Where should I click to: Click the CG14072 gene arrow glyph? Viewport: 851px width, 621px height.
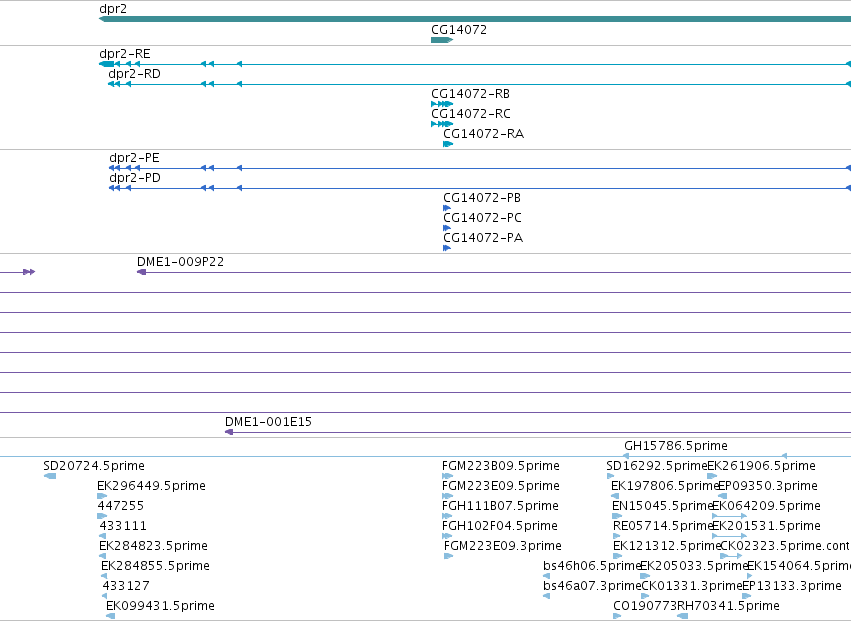(x=442, y=40)
